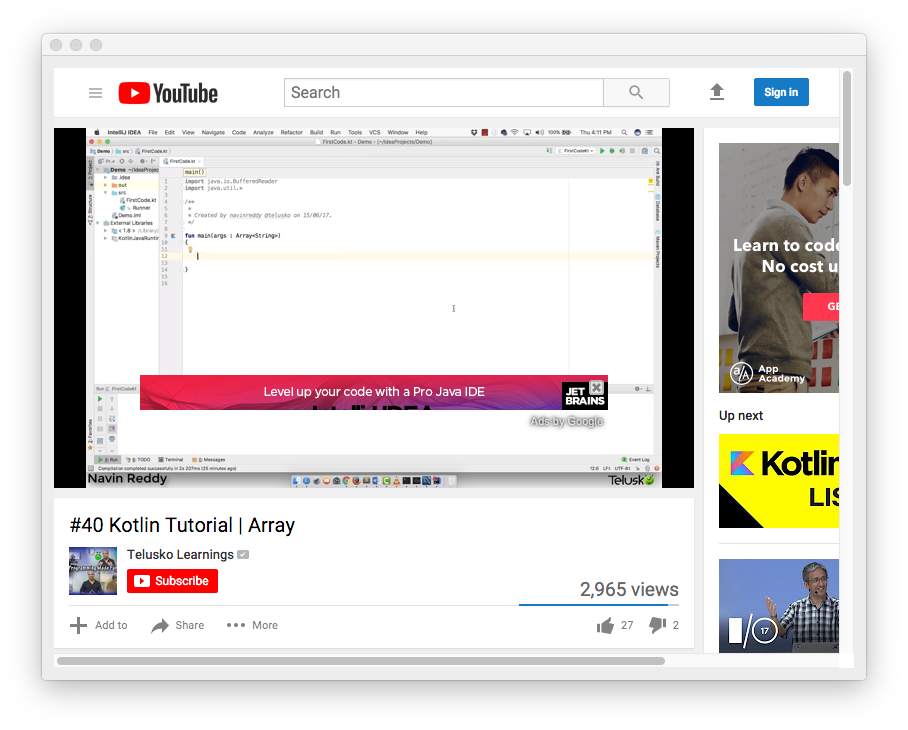Click the 2,965 views count

[629, 589]
